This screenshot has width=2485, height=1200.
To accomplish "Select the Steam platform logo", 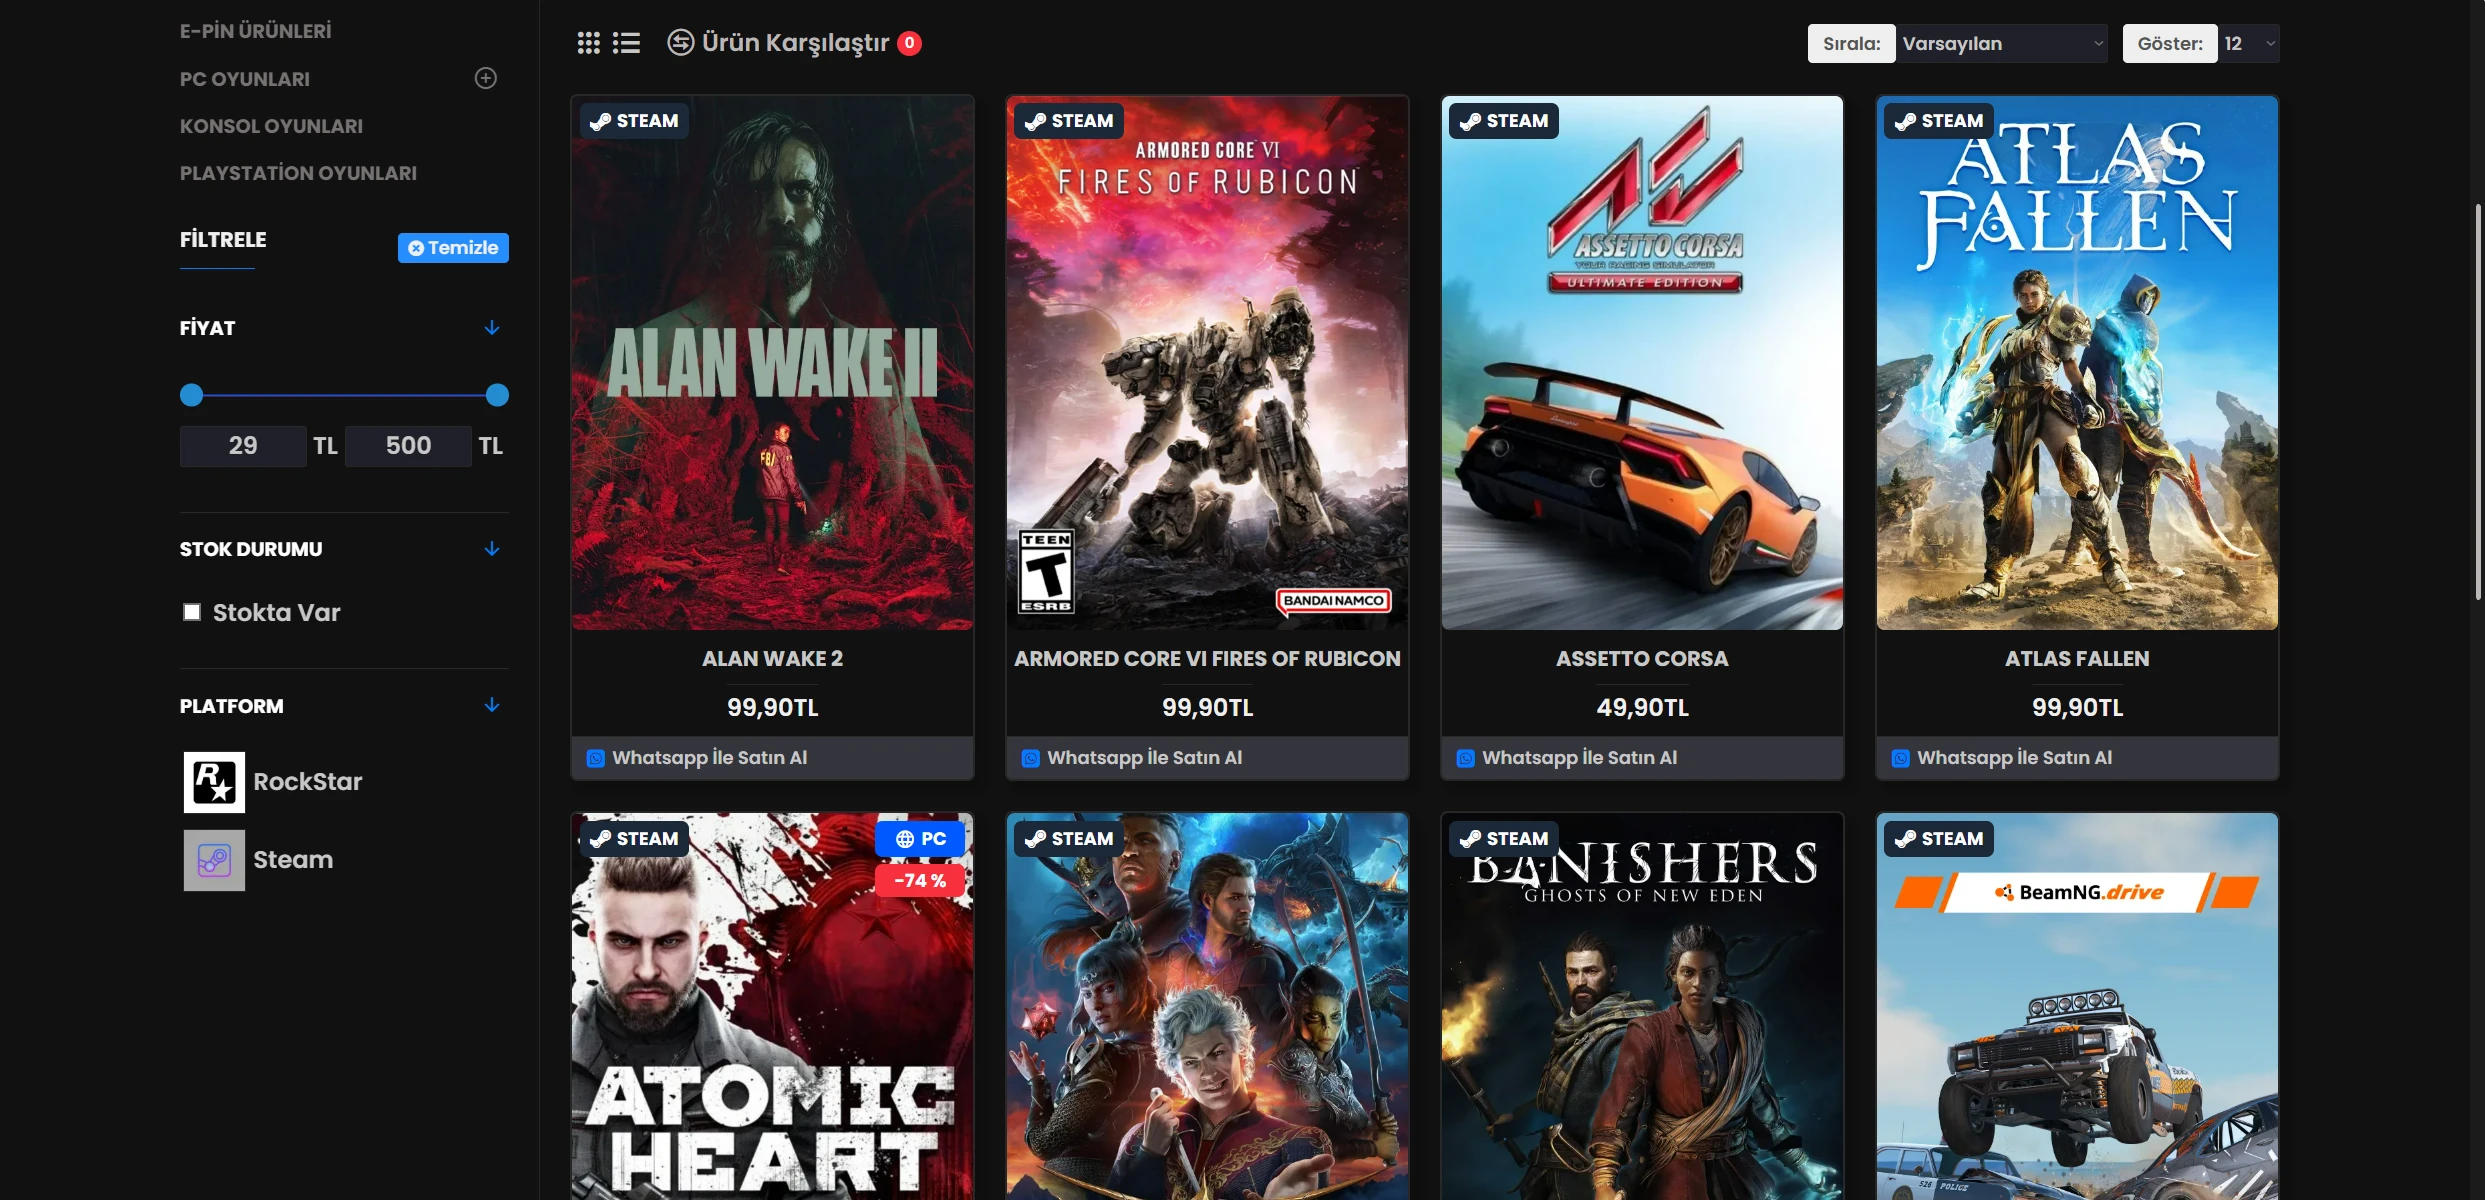I will (214, 860).
